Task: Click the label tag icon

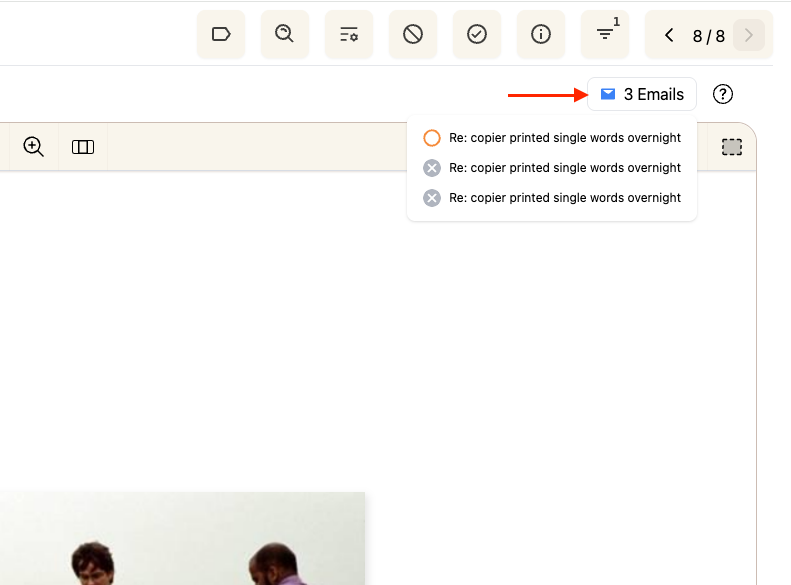Action: pyautogui.click(x=221, y=34)
